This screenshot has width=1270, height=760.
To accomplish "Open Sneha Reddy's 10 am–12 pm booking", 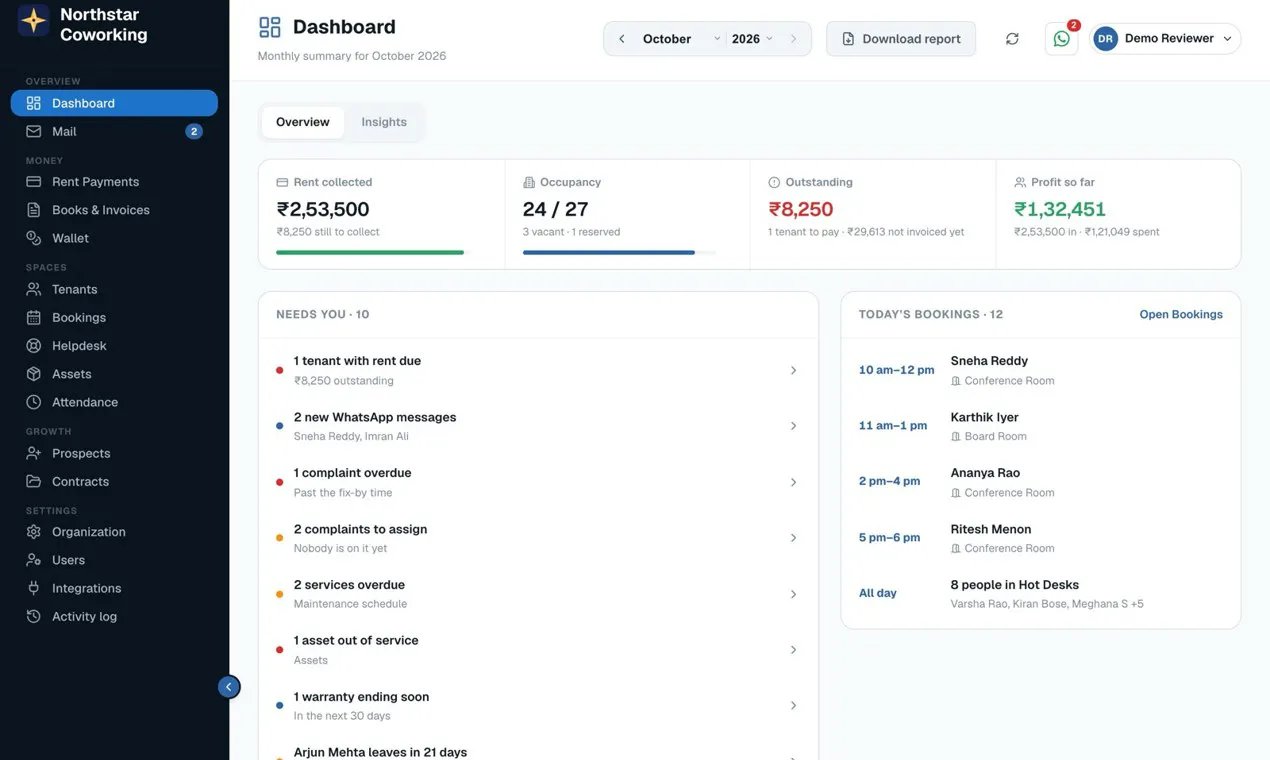I will (x=1040, y=370).
